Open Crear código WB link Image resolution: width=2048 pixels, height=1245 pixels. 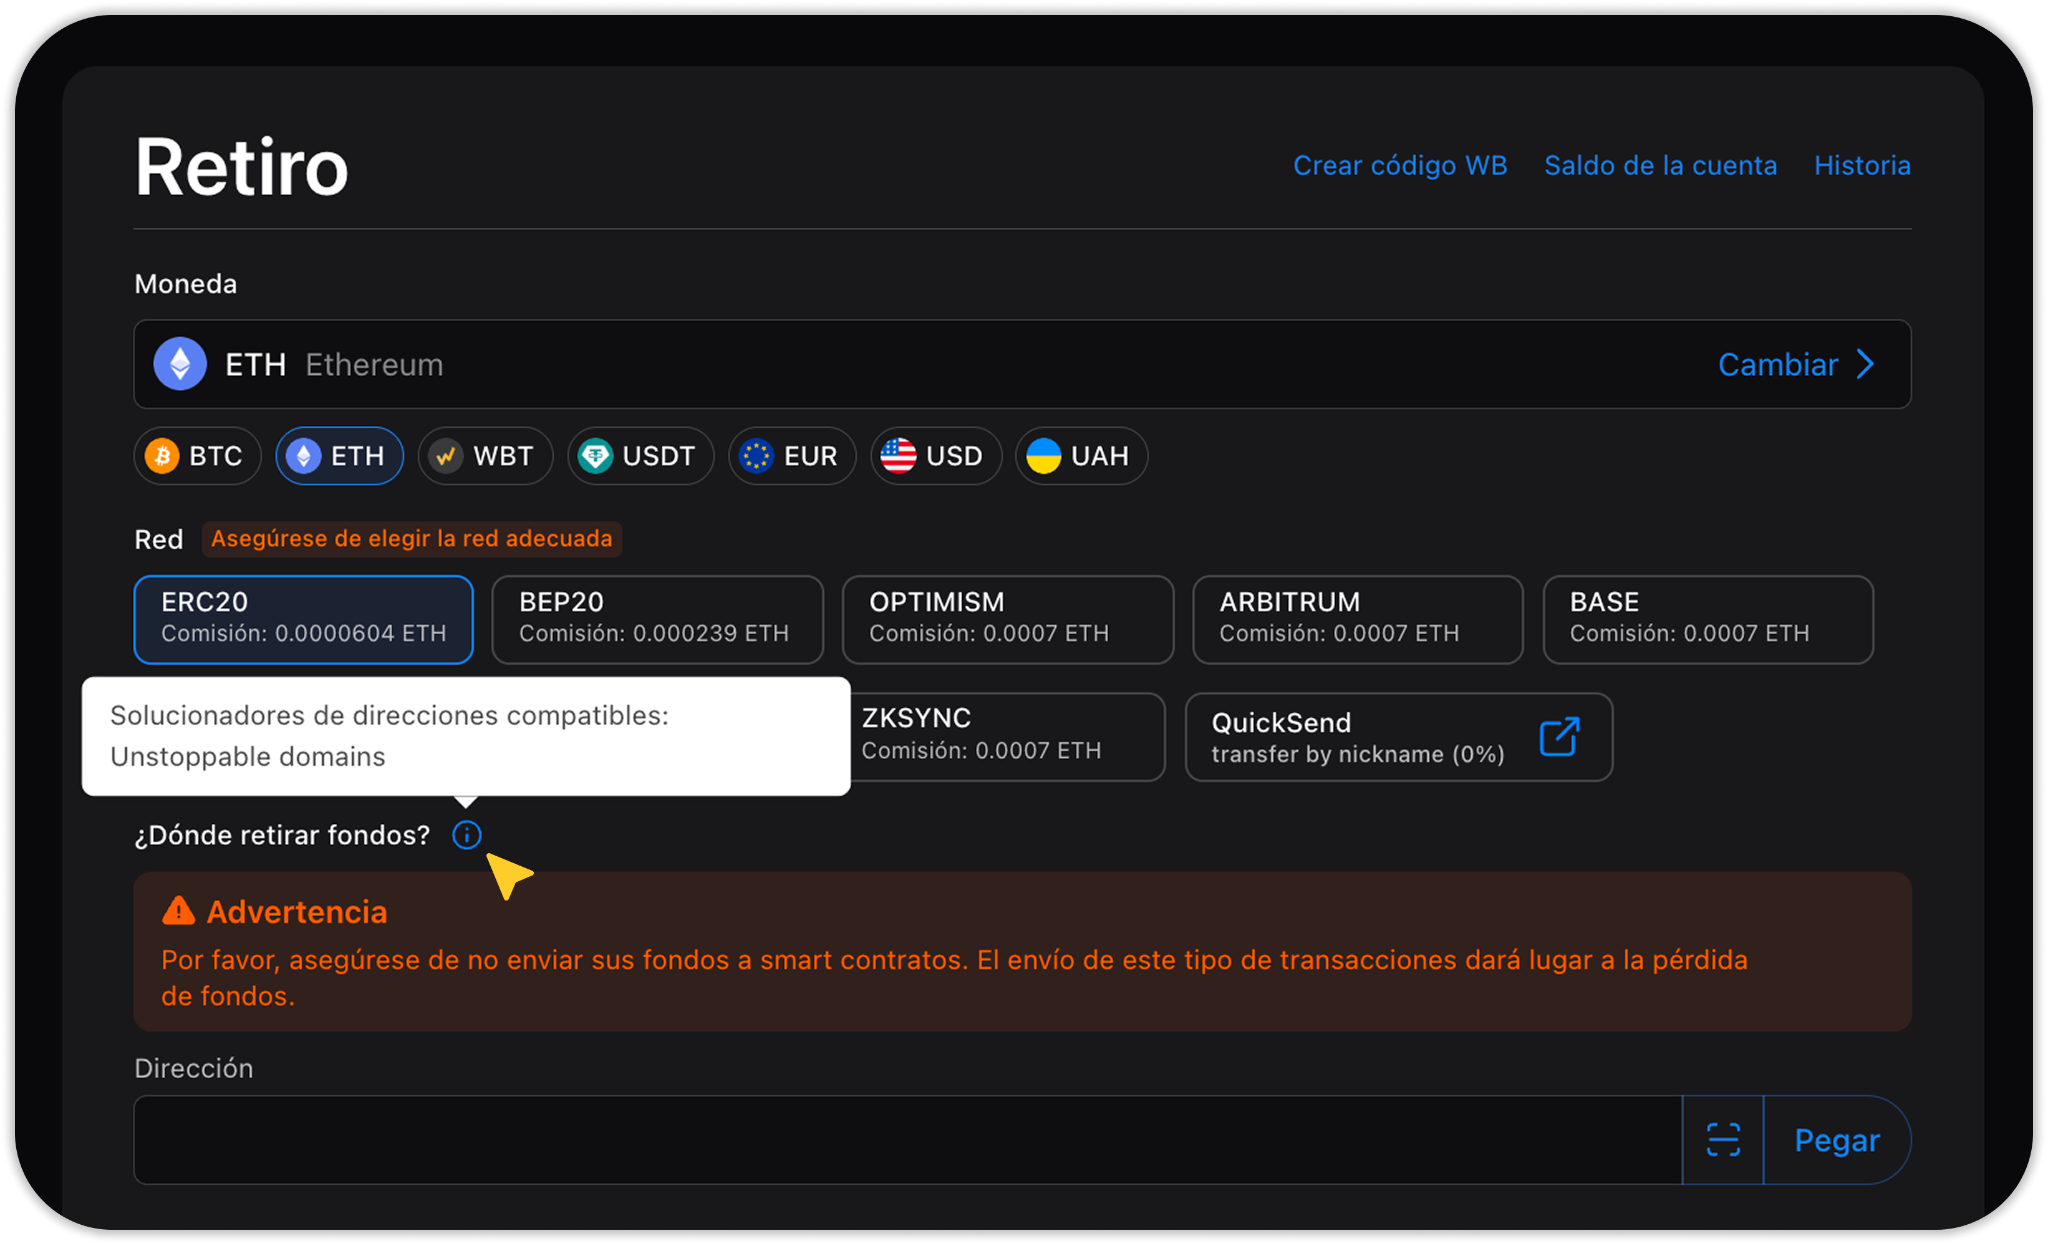pyautogui.click(x=1399, y=165)
